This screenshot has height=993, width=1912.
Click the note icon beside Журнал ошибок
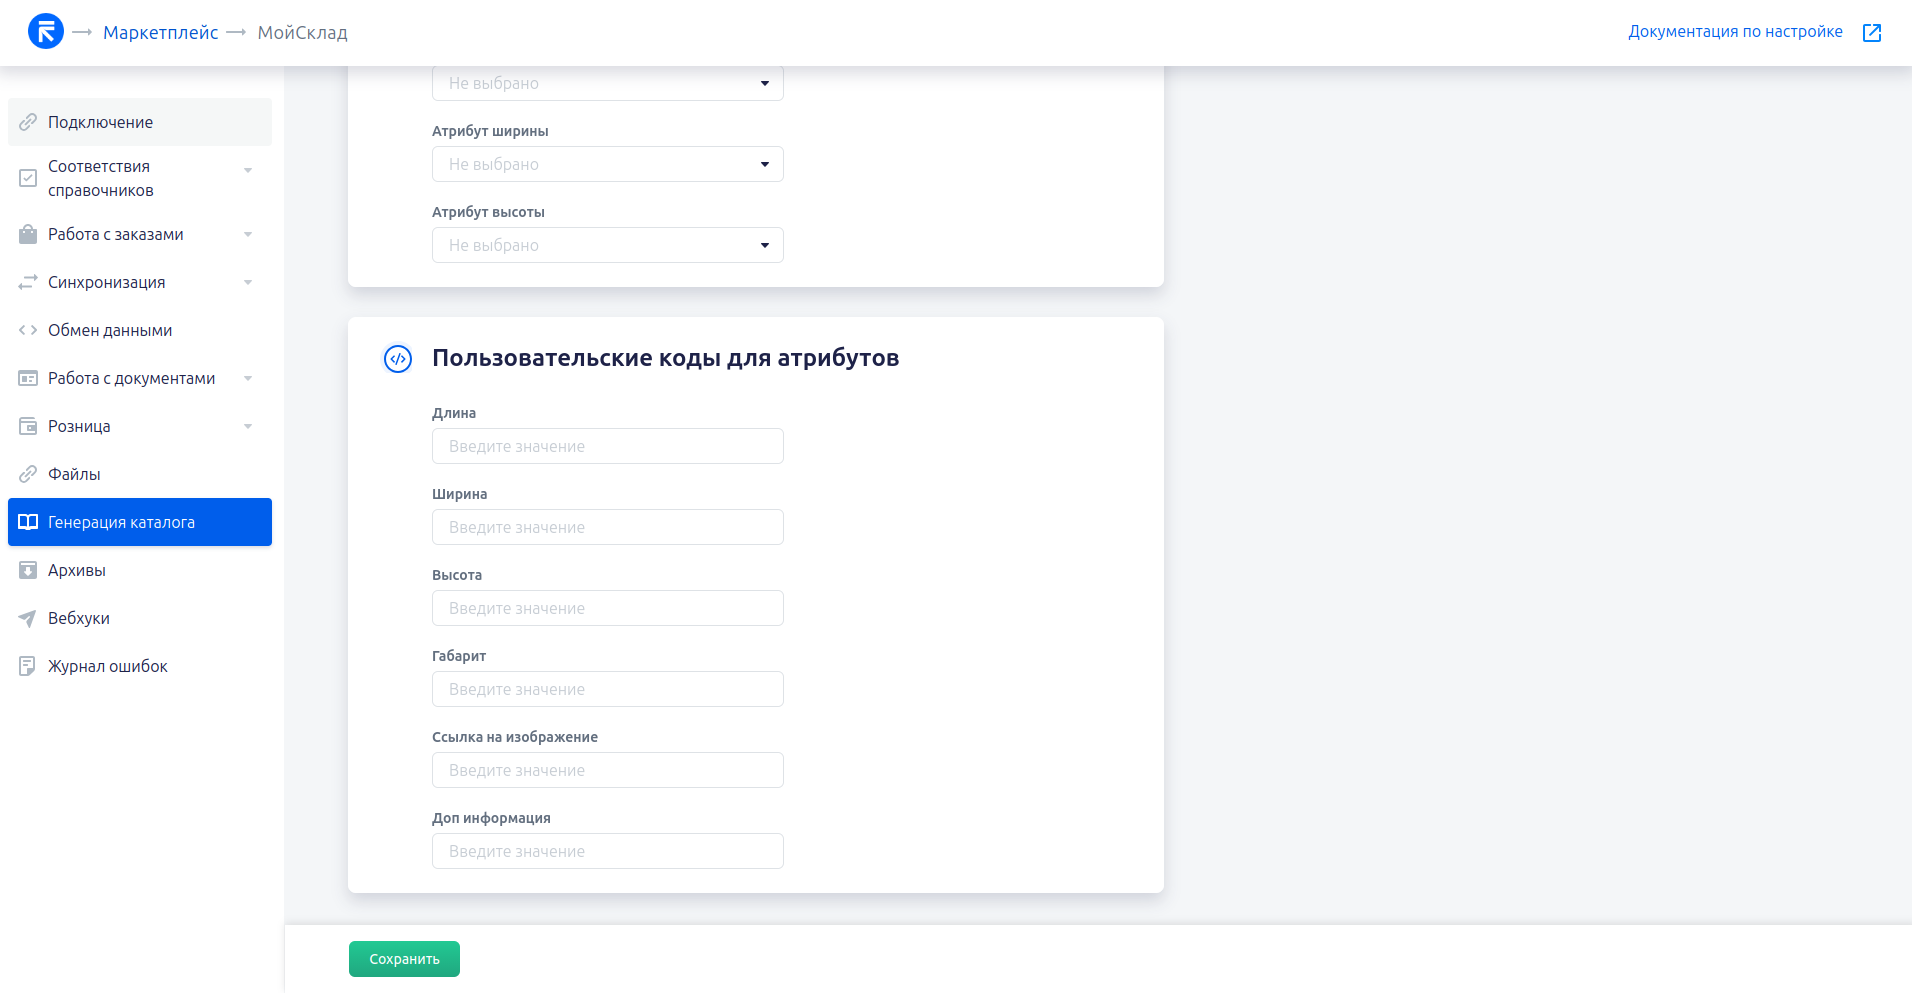[28, 666]
